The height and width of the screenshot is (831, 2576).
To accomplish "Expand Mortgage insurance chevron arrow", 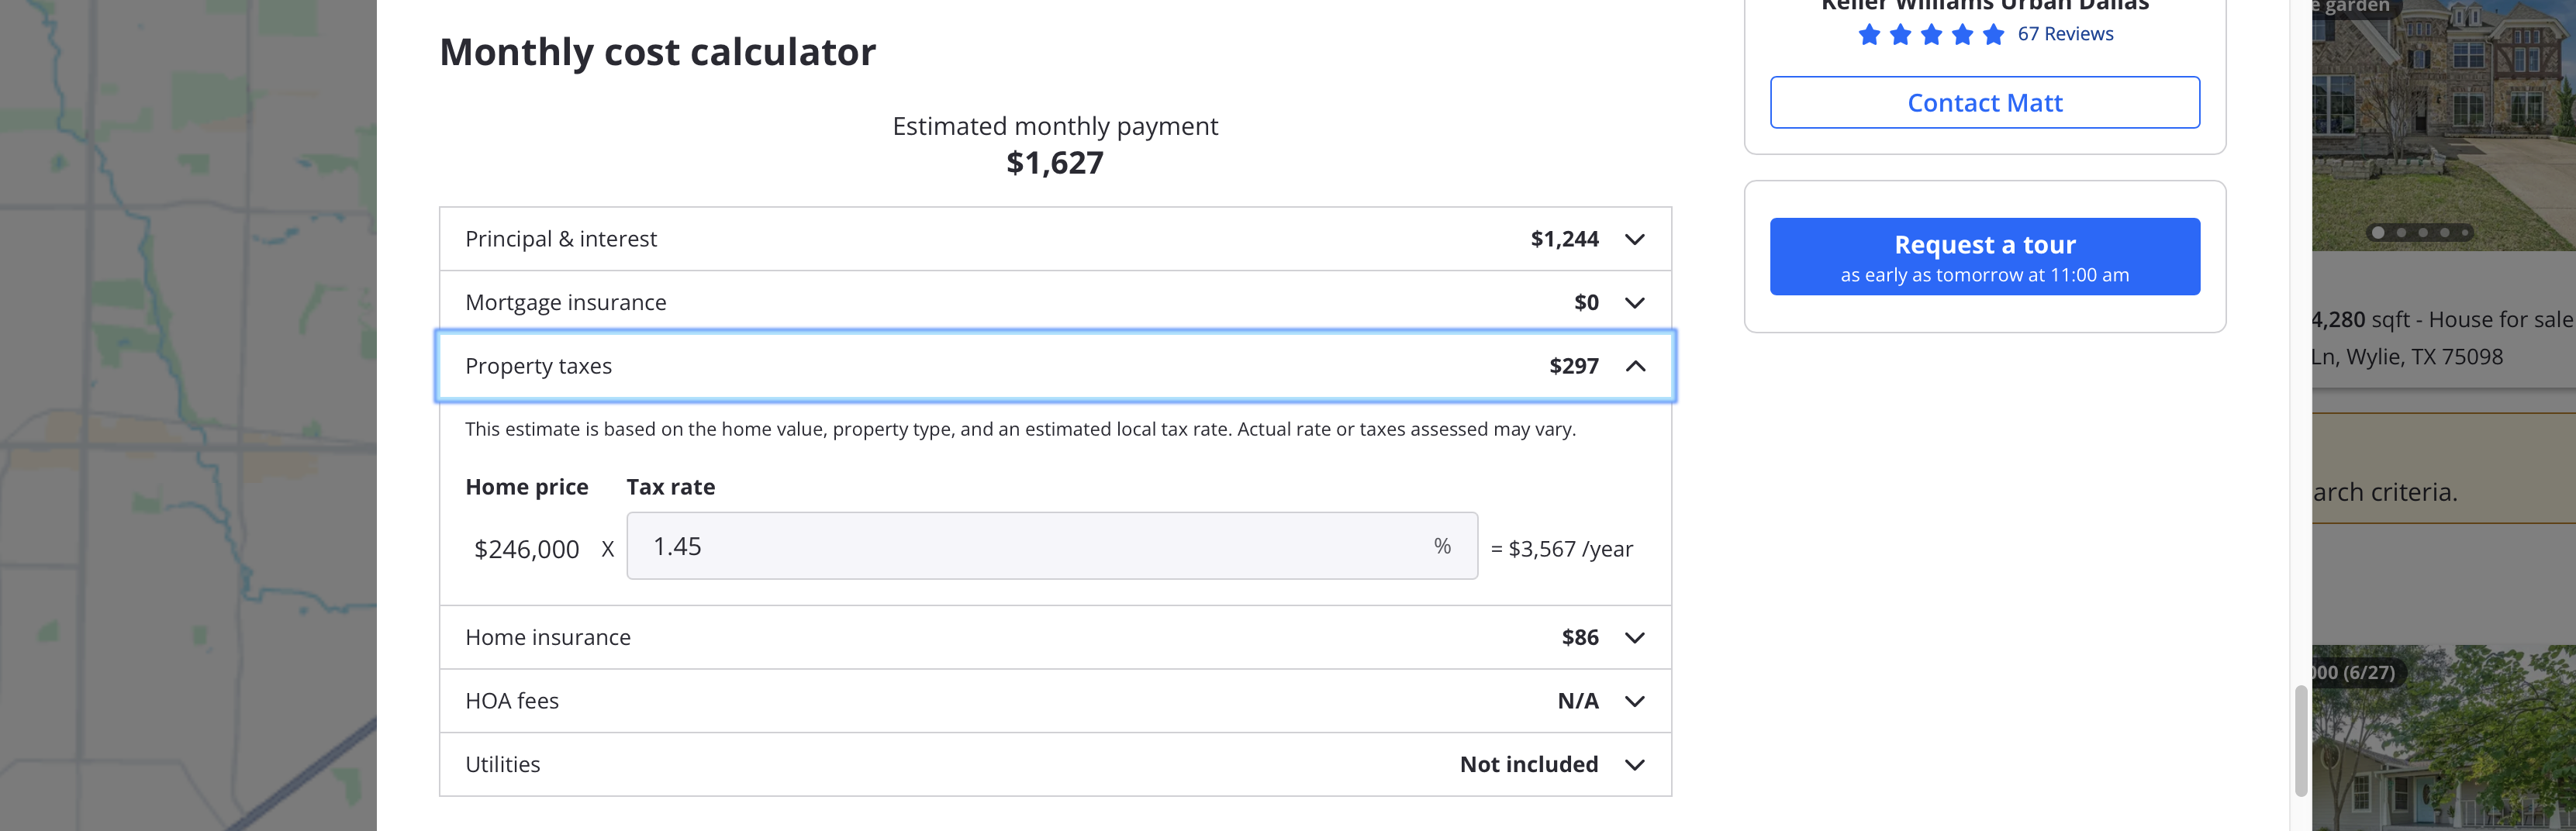I will [1634, 303].
